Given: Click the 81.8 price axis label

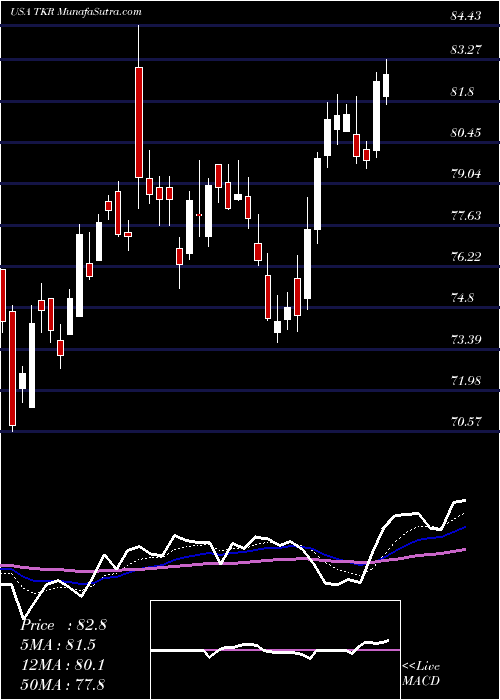Looking at the screenshot, I should click(x=462, y=92).
